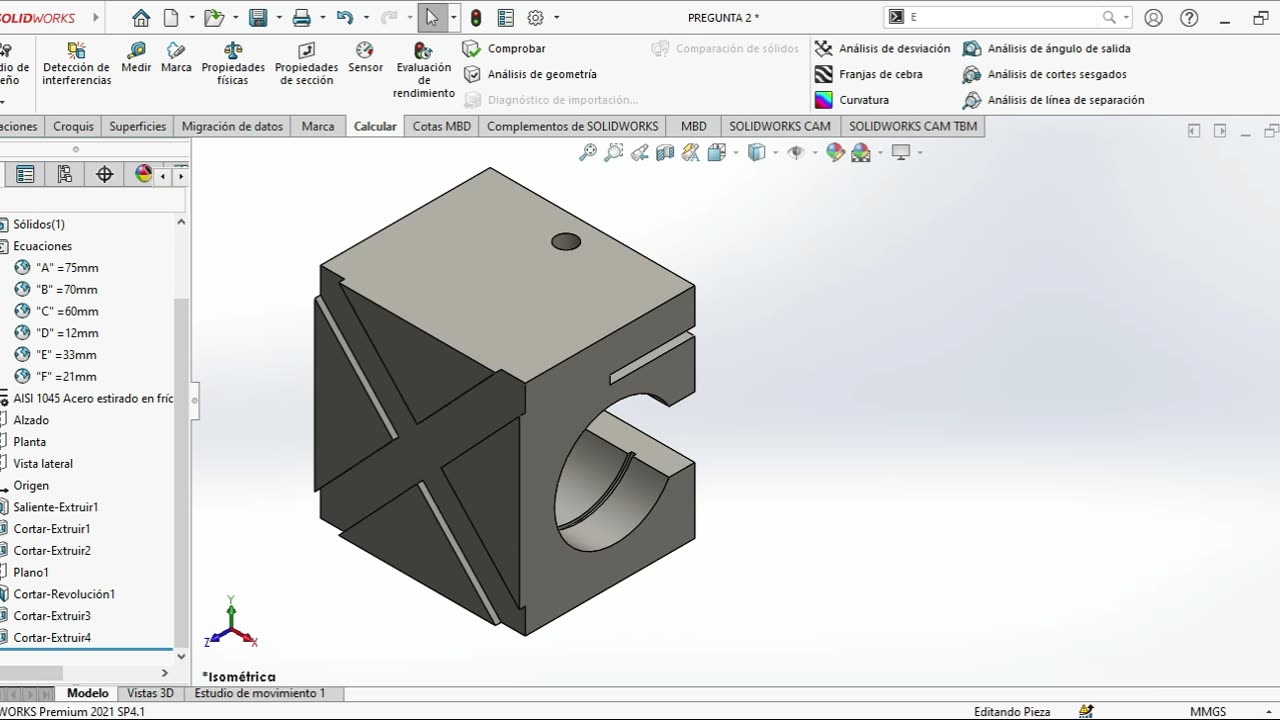The height and width of the screenshot is (720, 1280).
Task: Start Análisis de desviación
Action: tap(882, 48)
